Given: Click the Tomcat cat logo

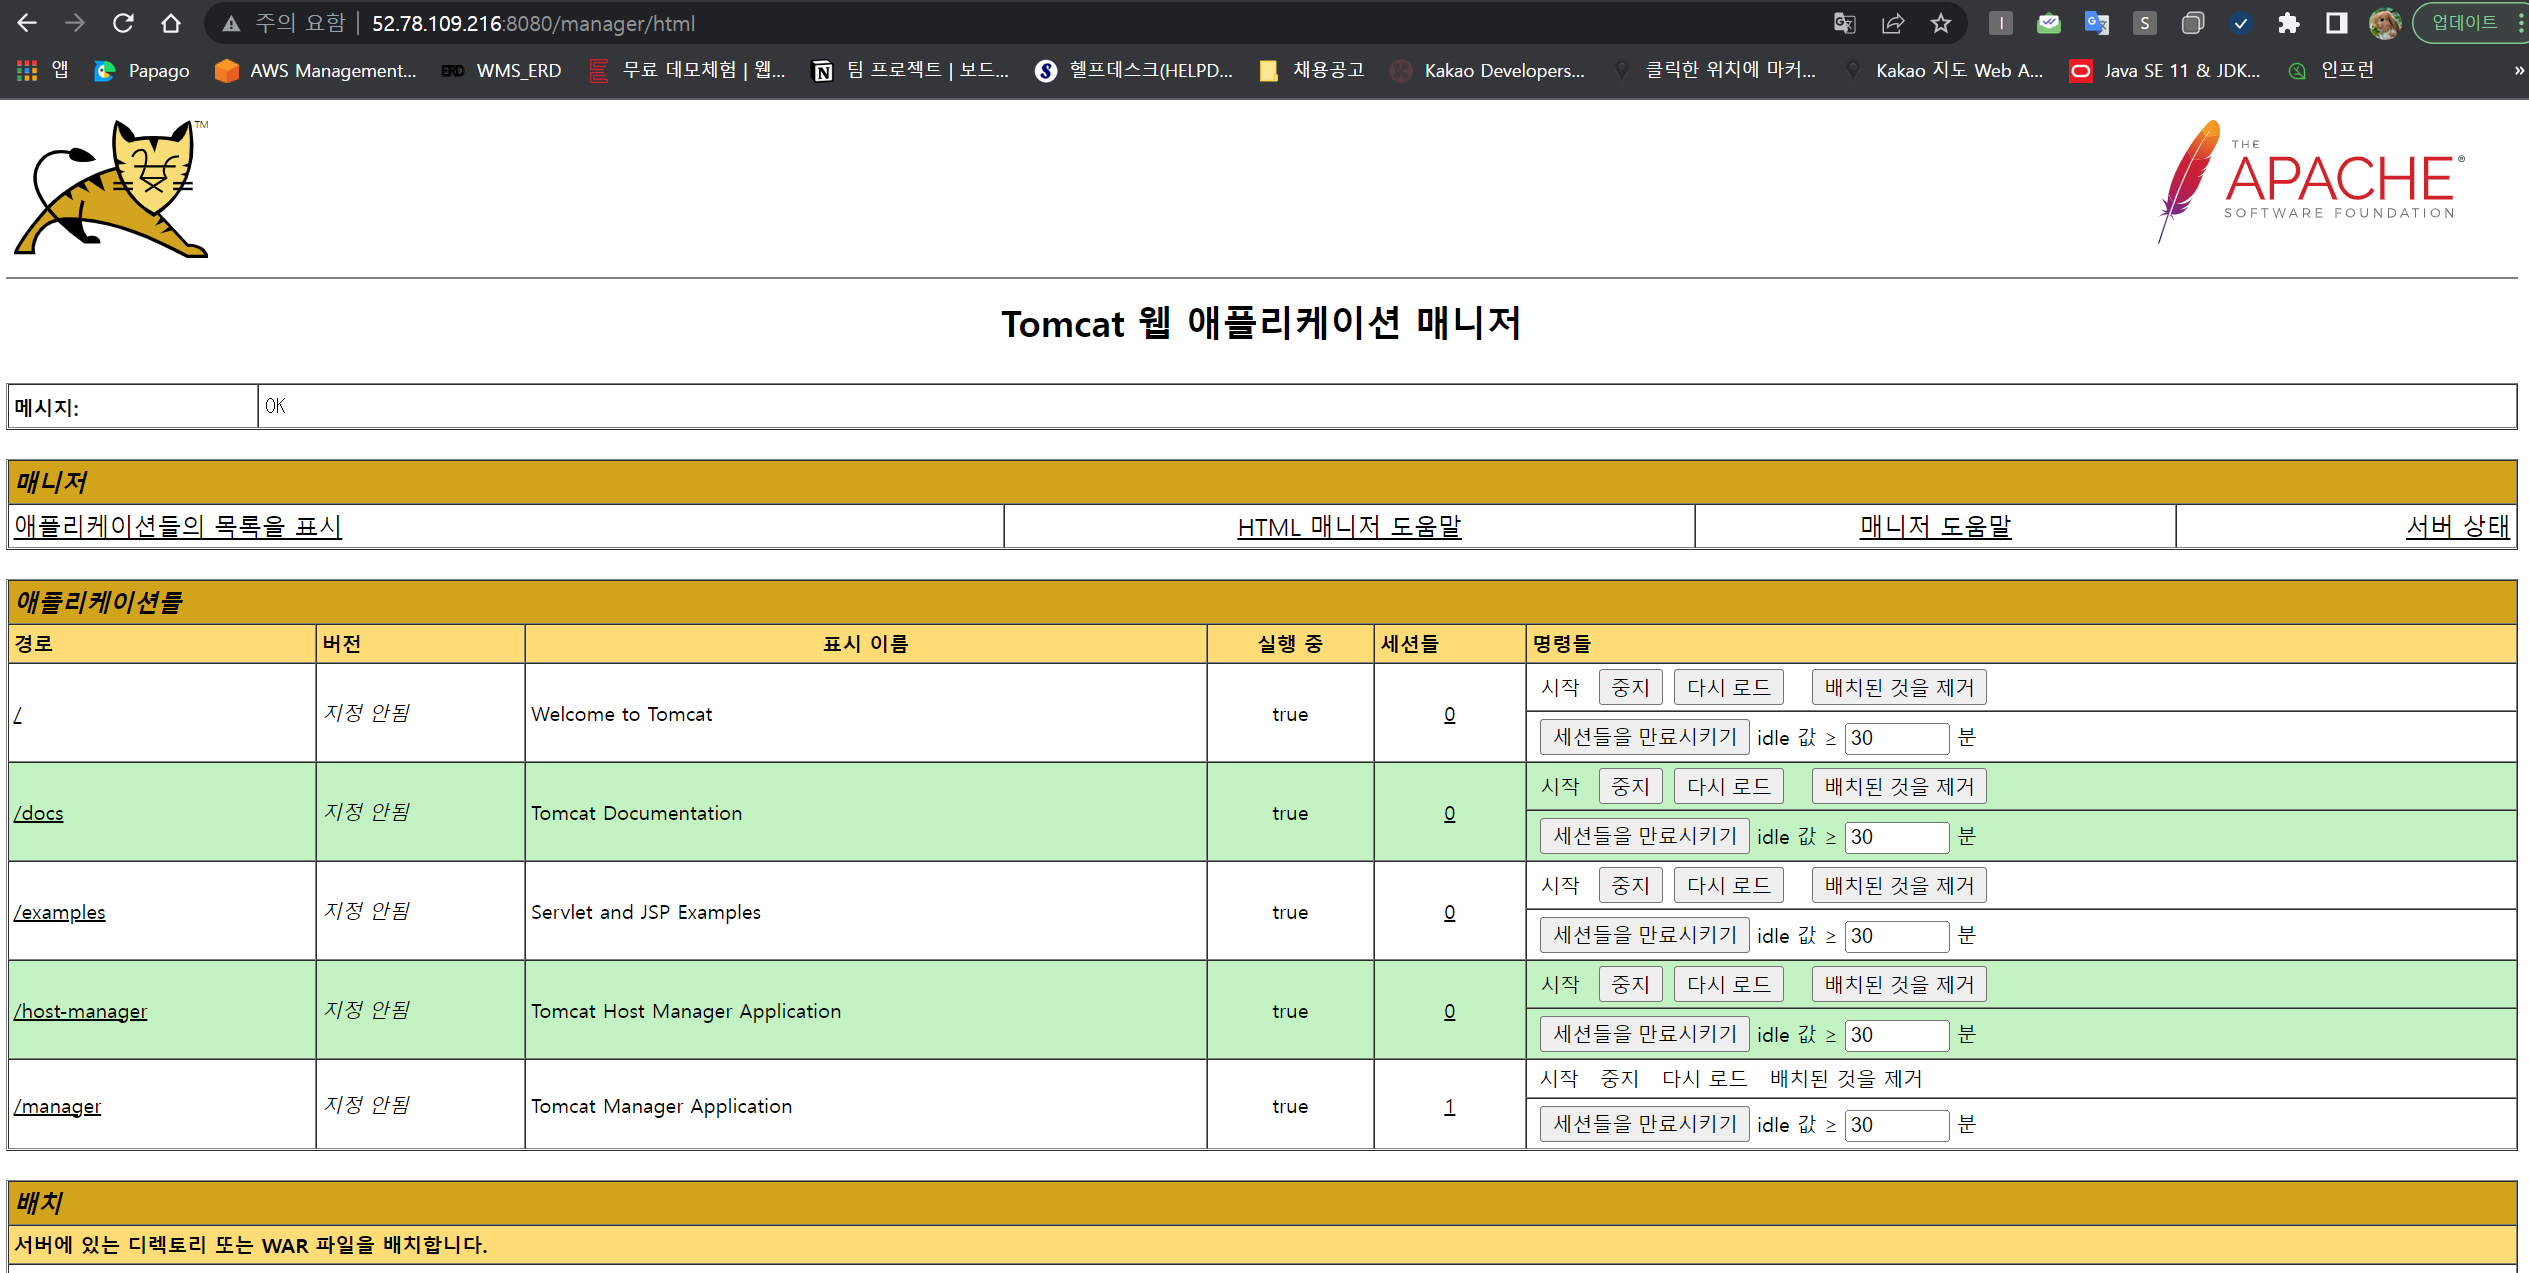Looking at the screenshot, I should (x=112, y=189).
